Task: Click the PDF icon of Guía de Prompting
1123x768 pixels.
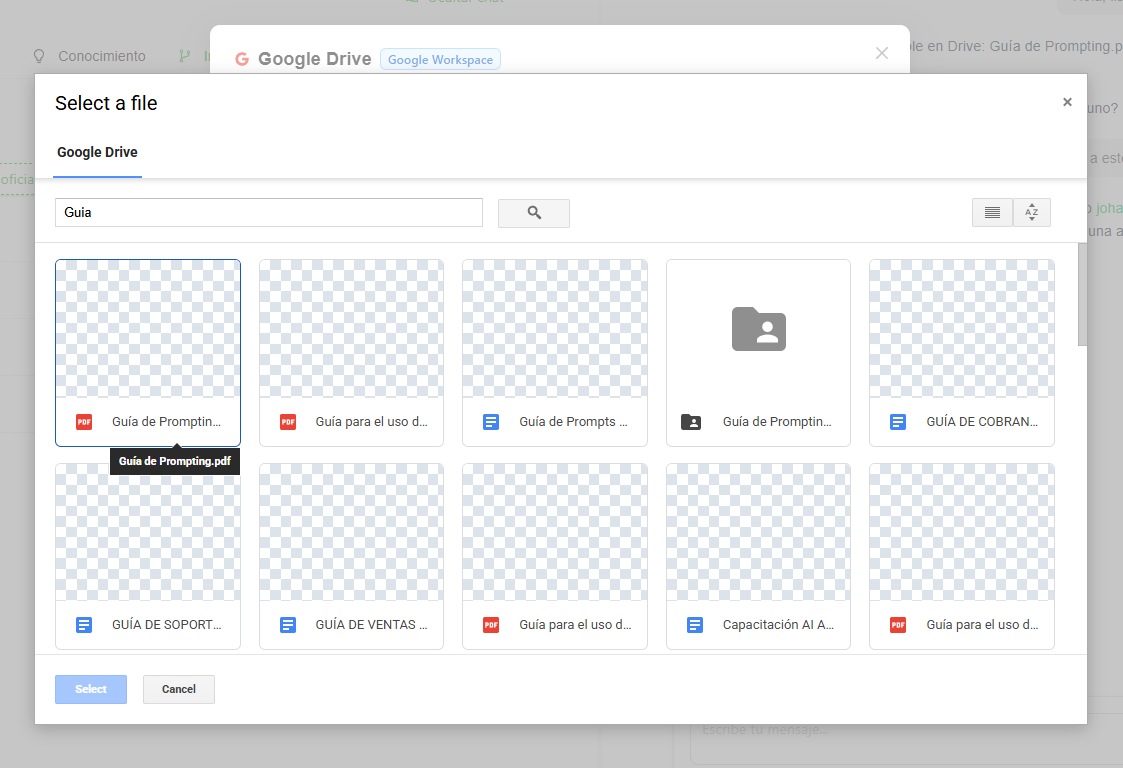Action: (x=84, y=422)
